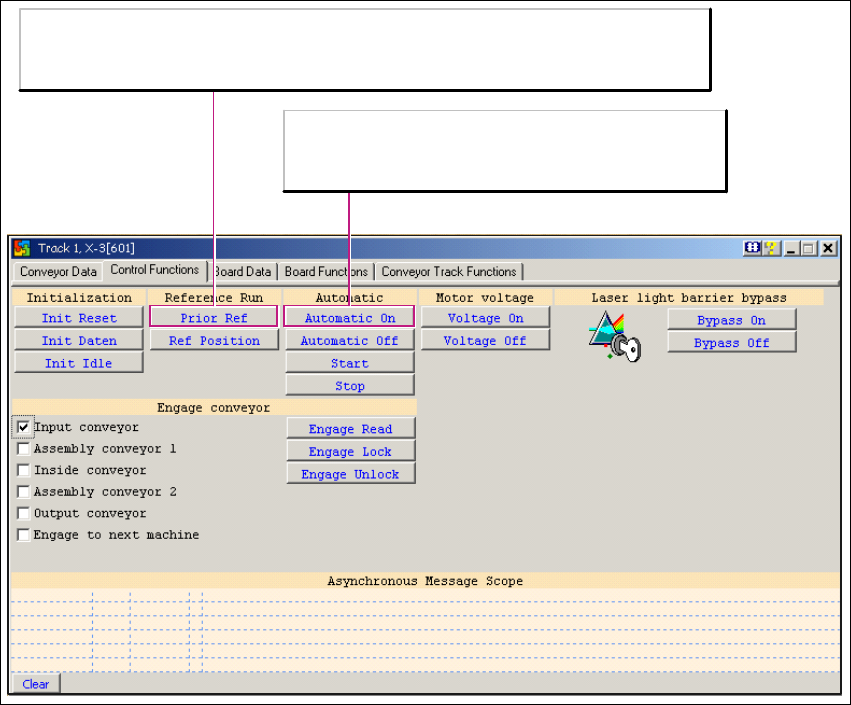Screen dimensions: 851x705
Task: Tick the Output conveyor checkbox
Action: tap(24, 513)
